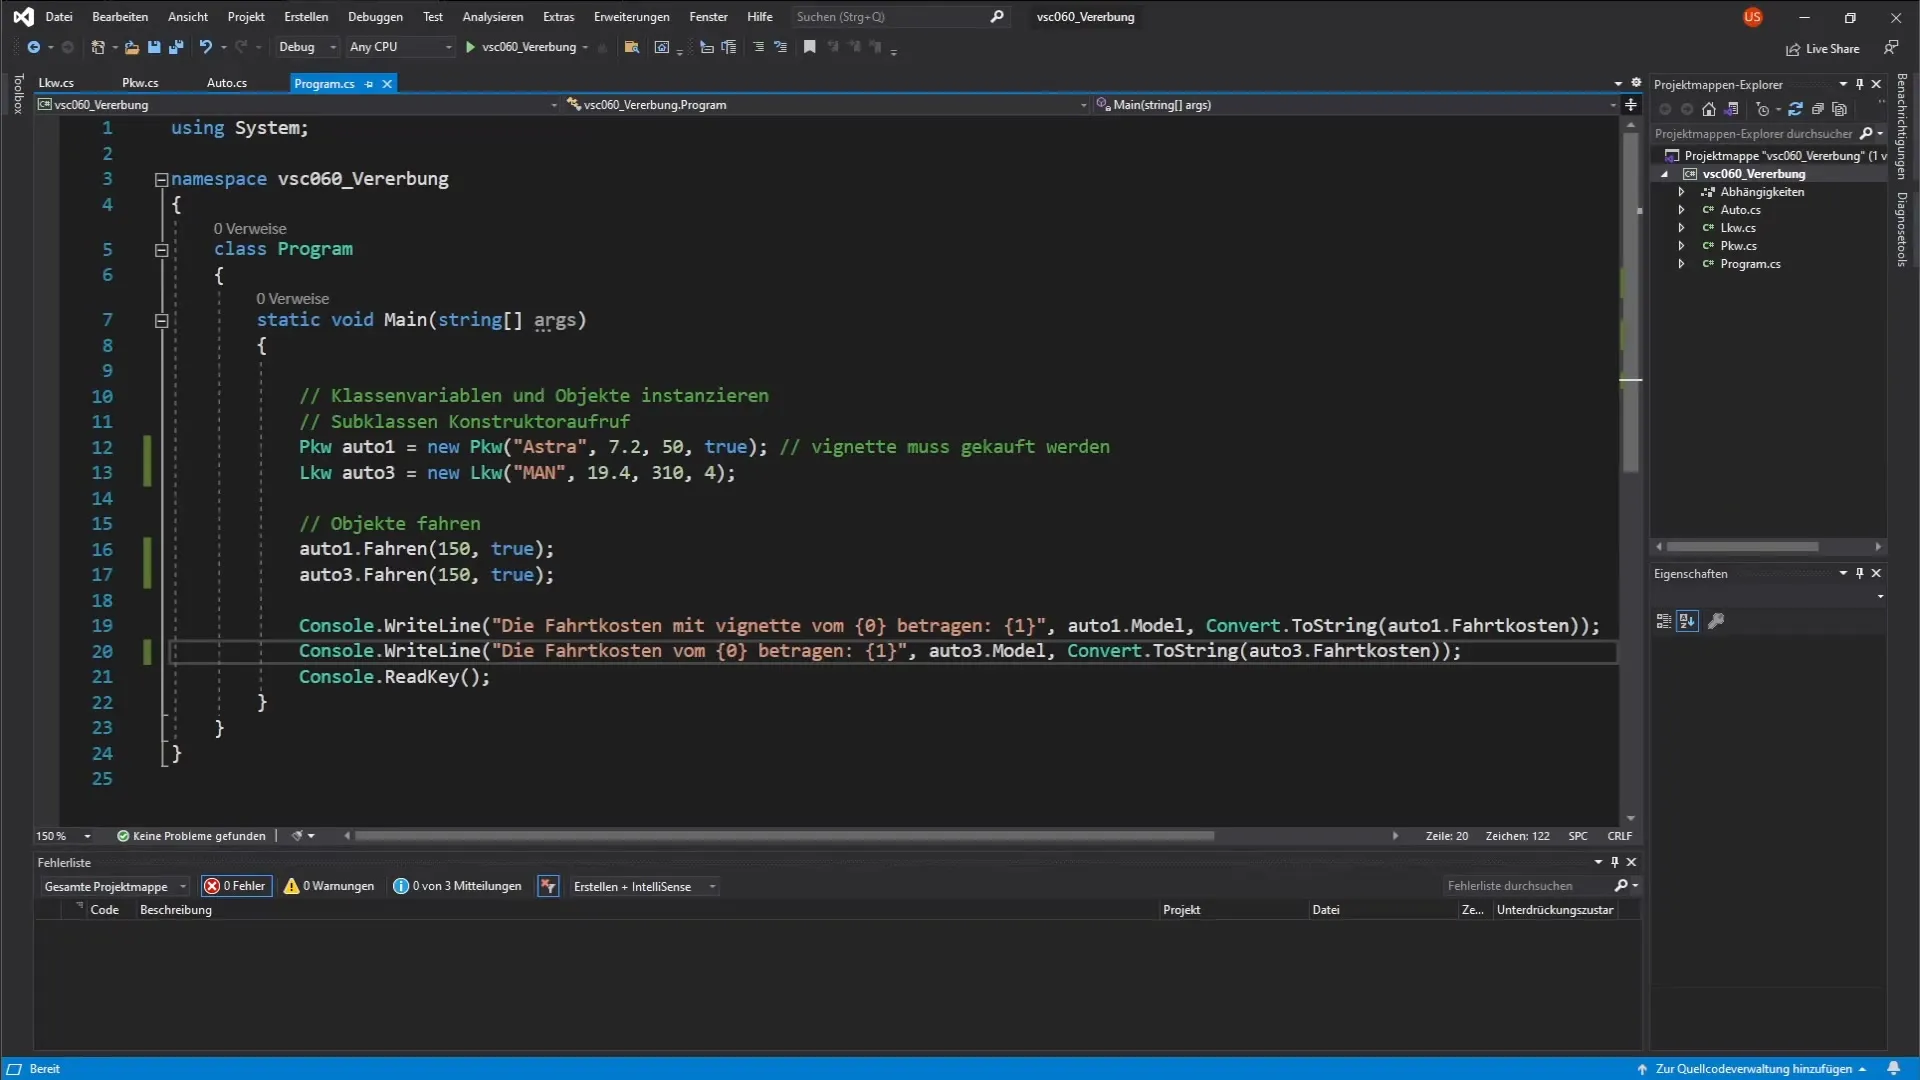
Task: Click the Alphabetical sort icon in Eigenschaften
Action: click(1688, 621)
